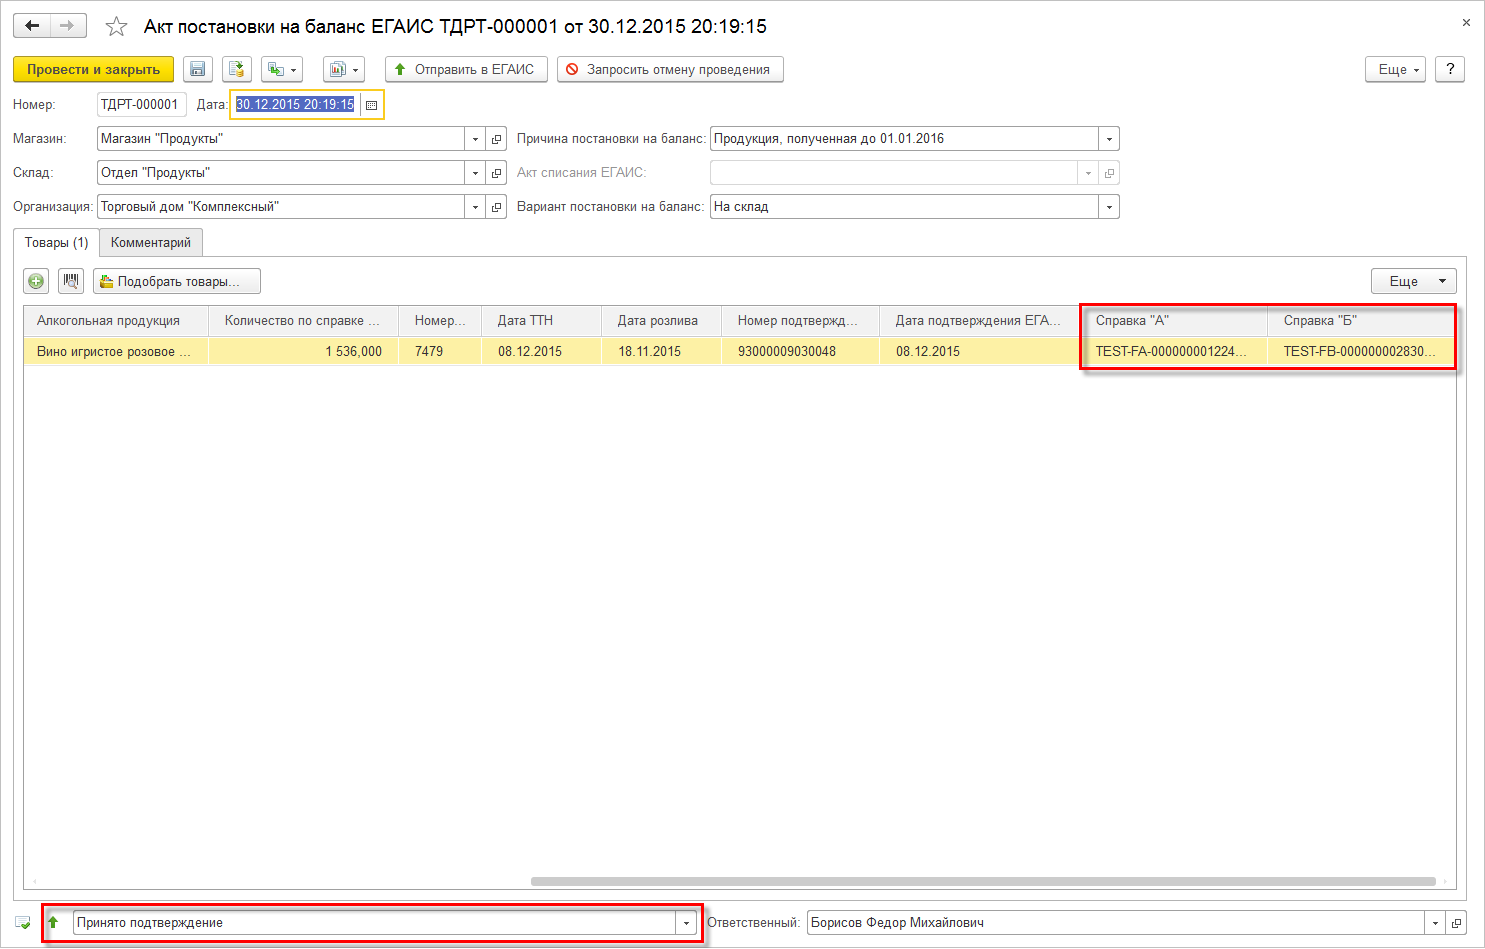The height and width of the screenshot is (949, 1485).
Task: Open the calendar picker for Дата
Action: pos(371,105)
